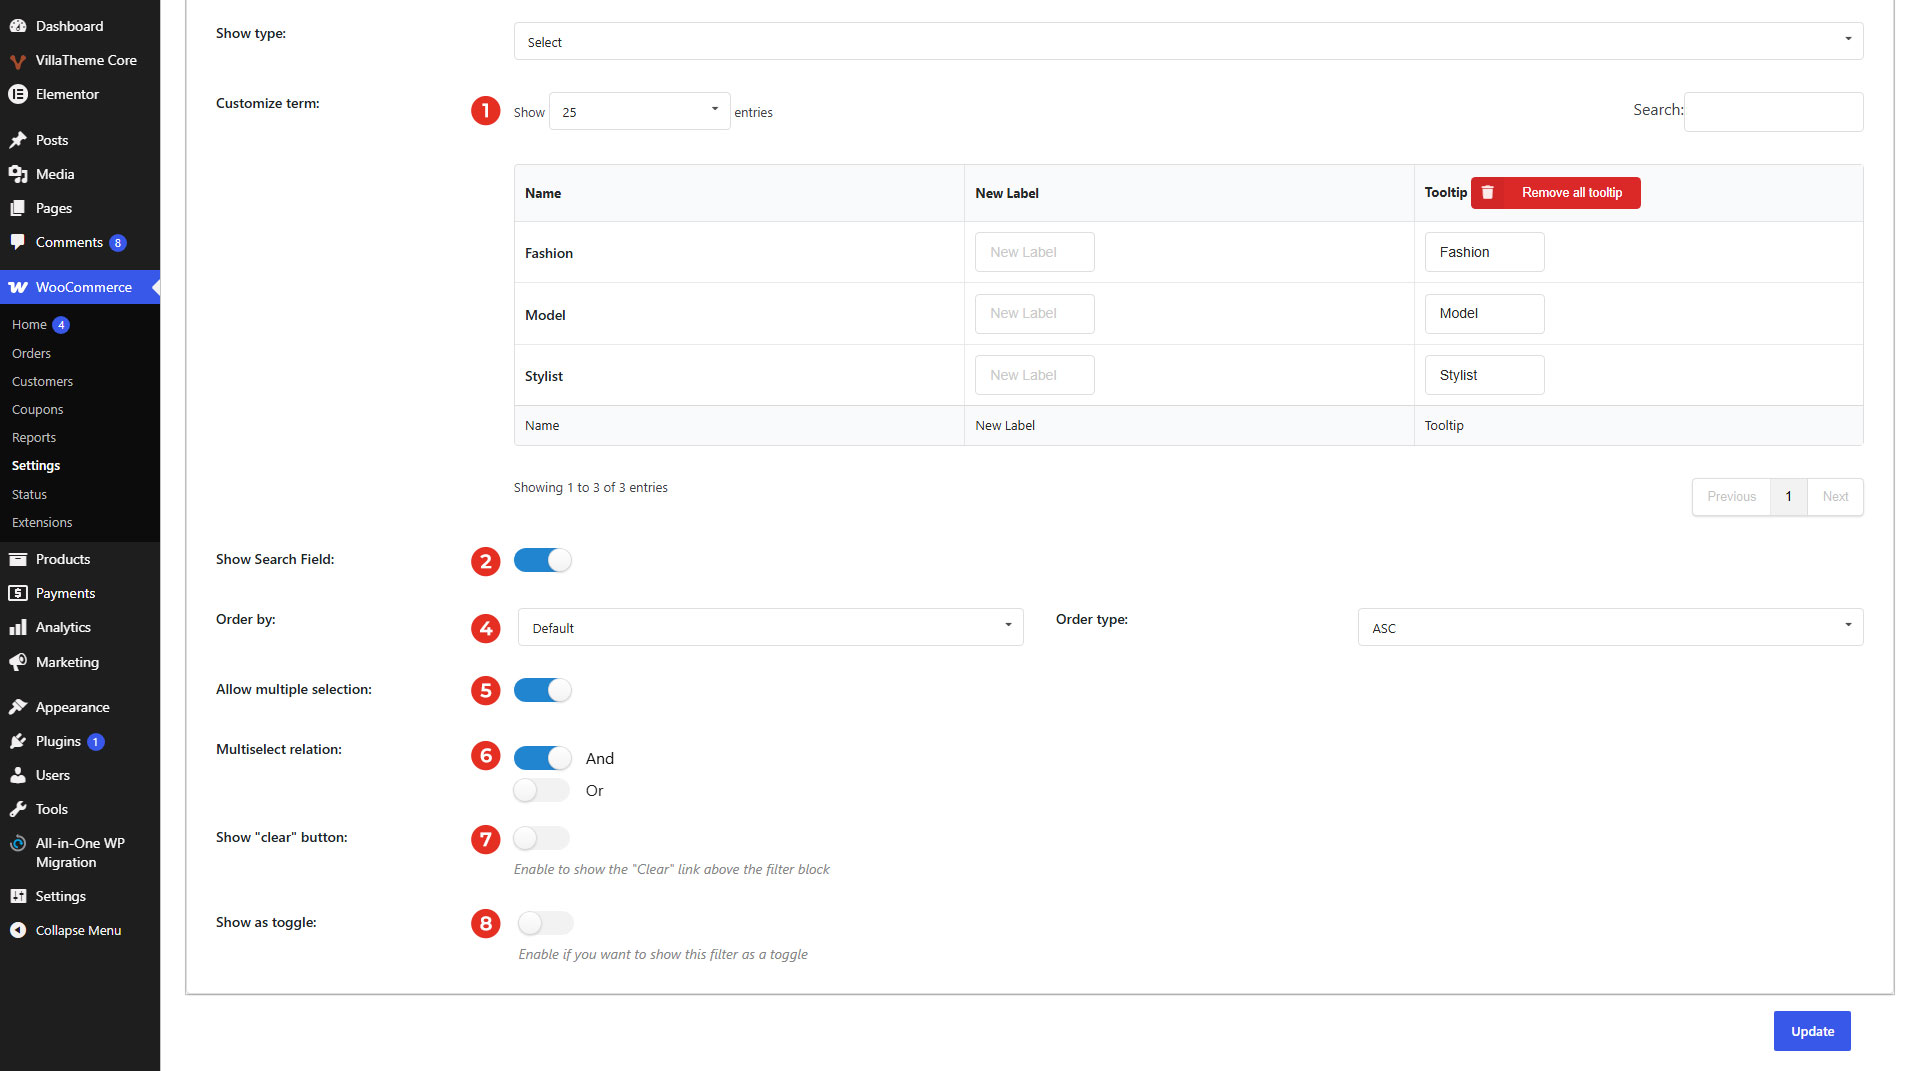Enable the Or multiselect relation switch
The image size is (1905, 1071).
[542, 790]
